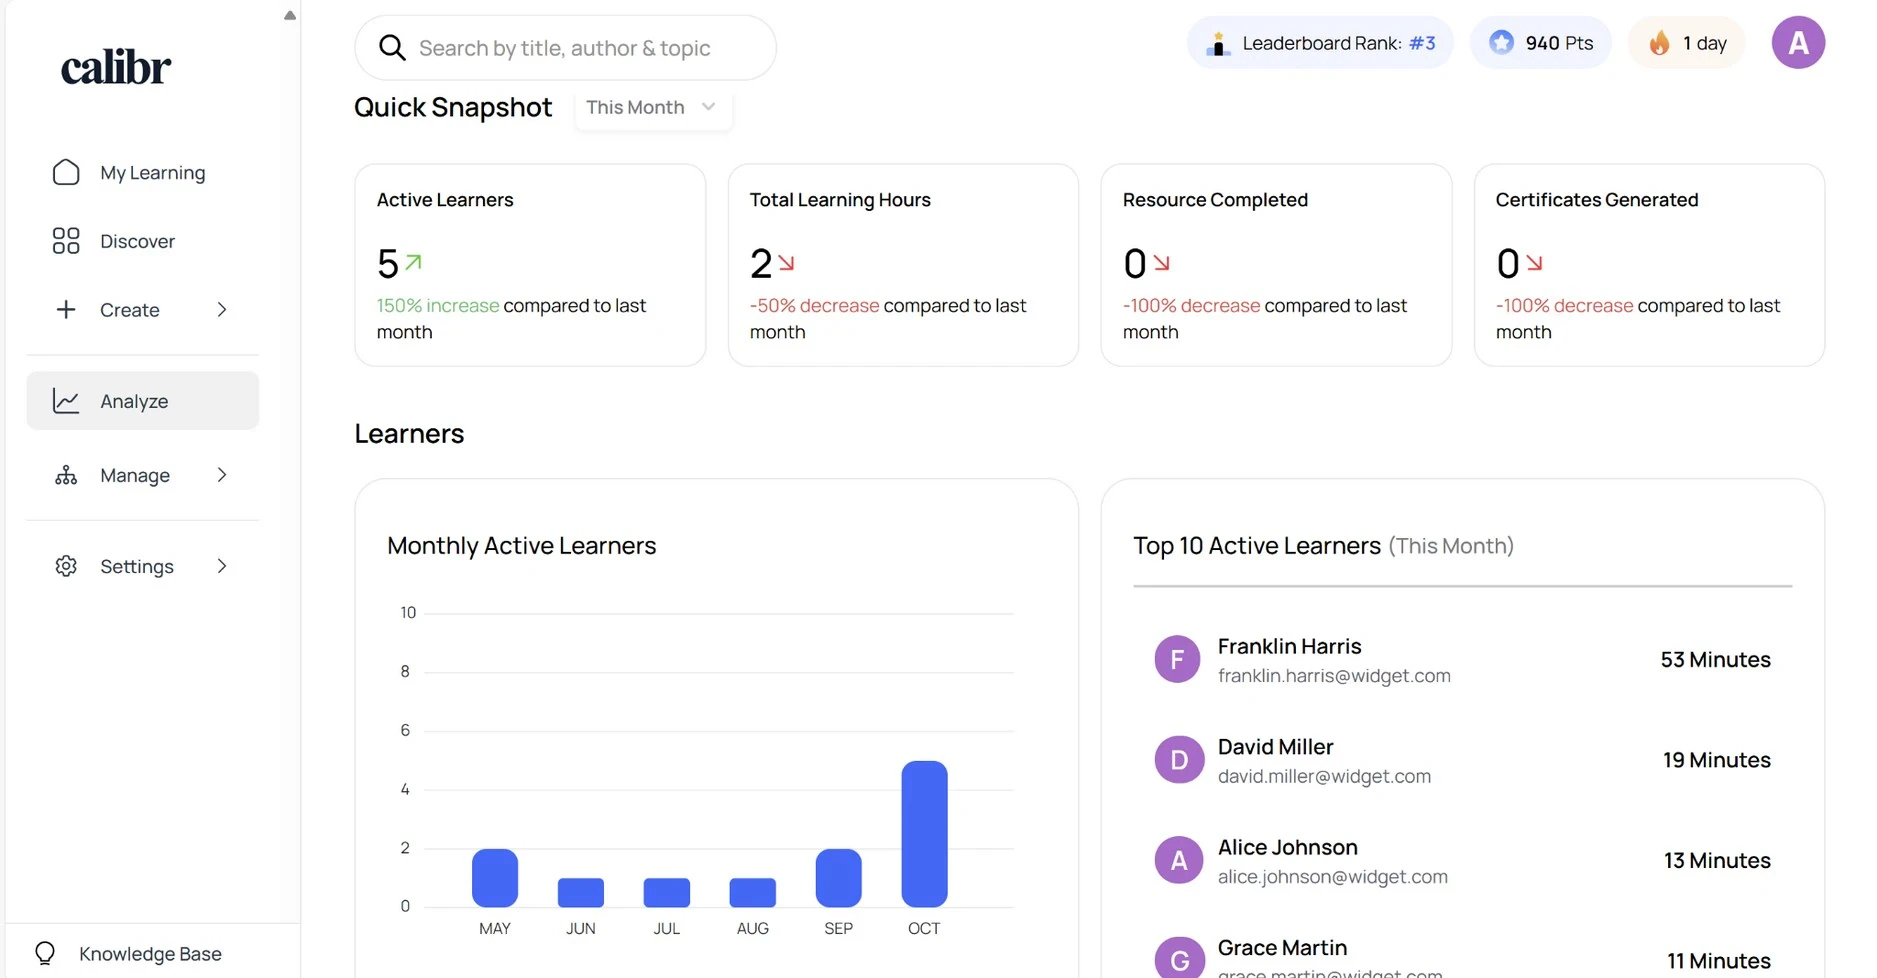The width and height of the screenshot is (1877, 978).
Task: Click the 940 Pts button
Action: [x=1540, y=42]
